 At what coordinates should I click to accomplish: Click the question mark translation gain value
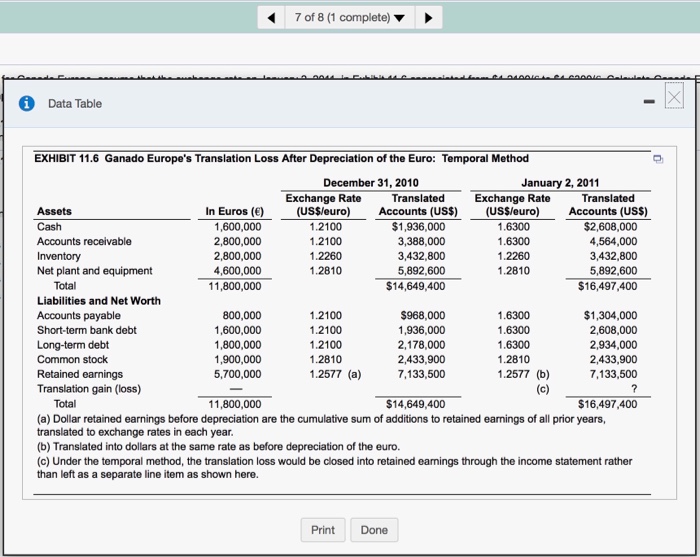coord(634,389)
